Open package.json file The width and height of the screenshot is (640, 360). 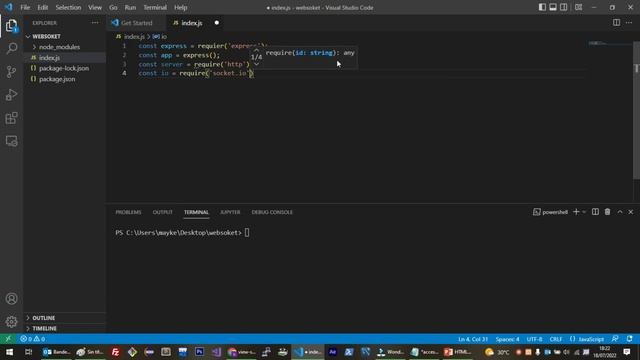click(x=65, y=79)
